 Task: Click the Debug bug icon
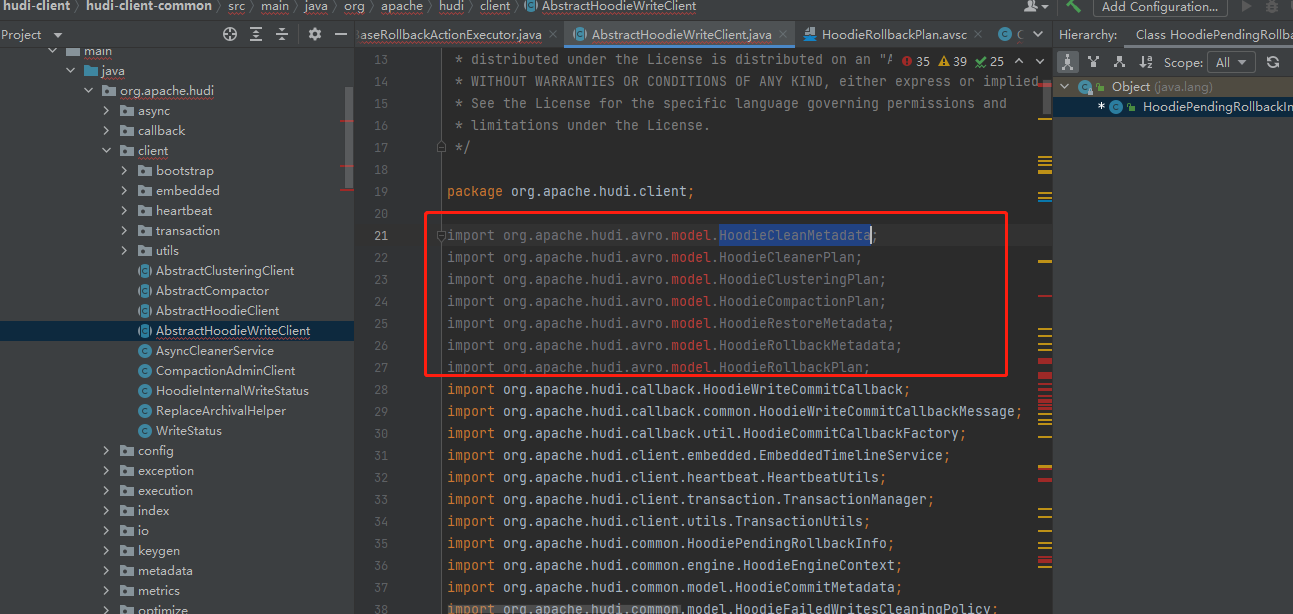[x=1274, y=6]
